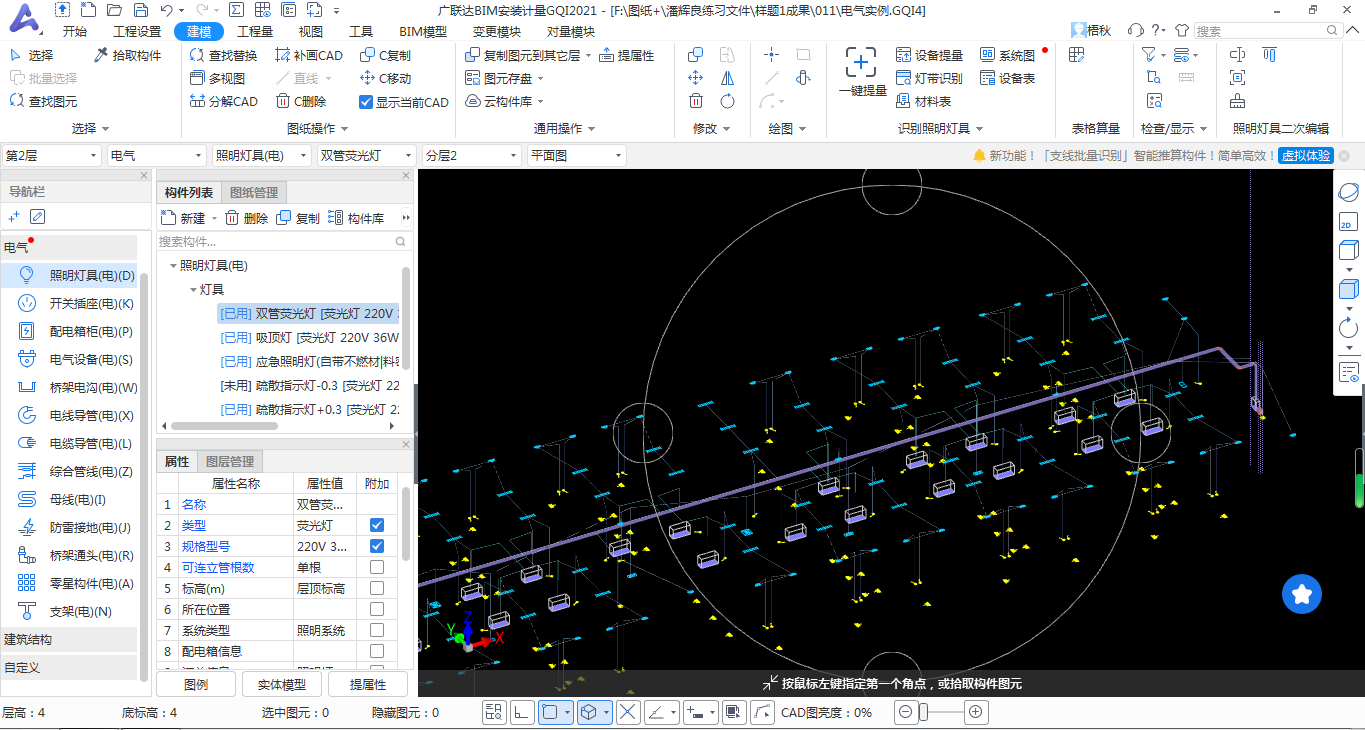
Task: Click the C移动 tool
Action: (x=385, y=78)
